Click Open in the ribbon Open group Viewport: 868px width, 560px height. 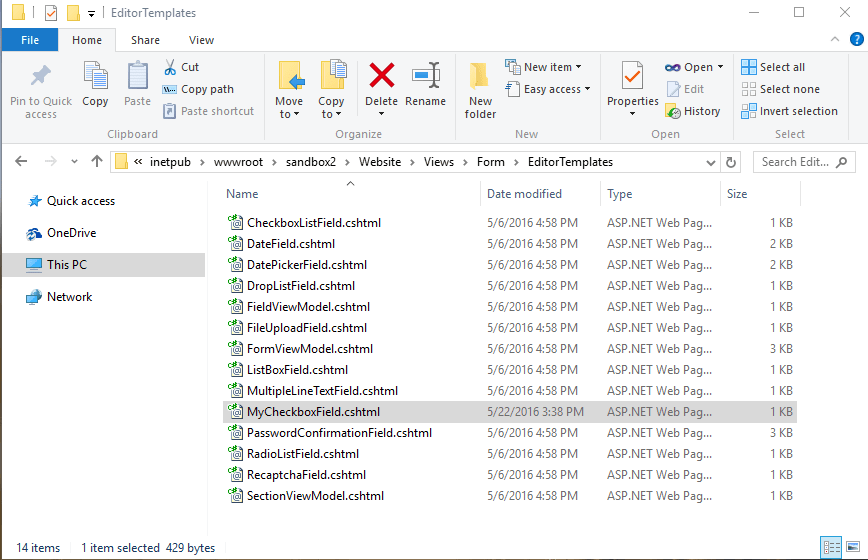point(688,67)
